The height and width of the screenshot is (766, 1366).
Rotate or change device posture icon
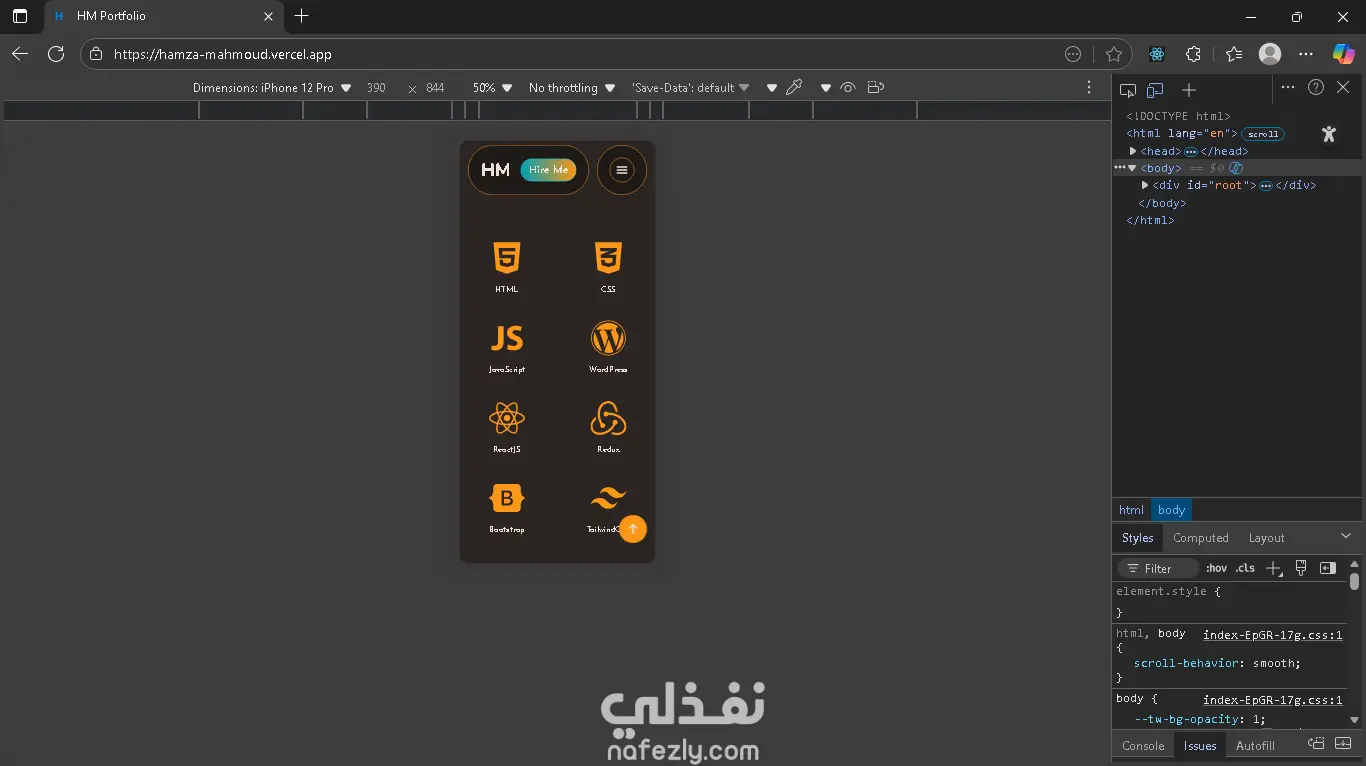876,88
